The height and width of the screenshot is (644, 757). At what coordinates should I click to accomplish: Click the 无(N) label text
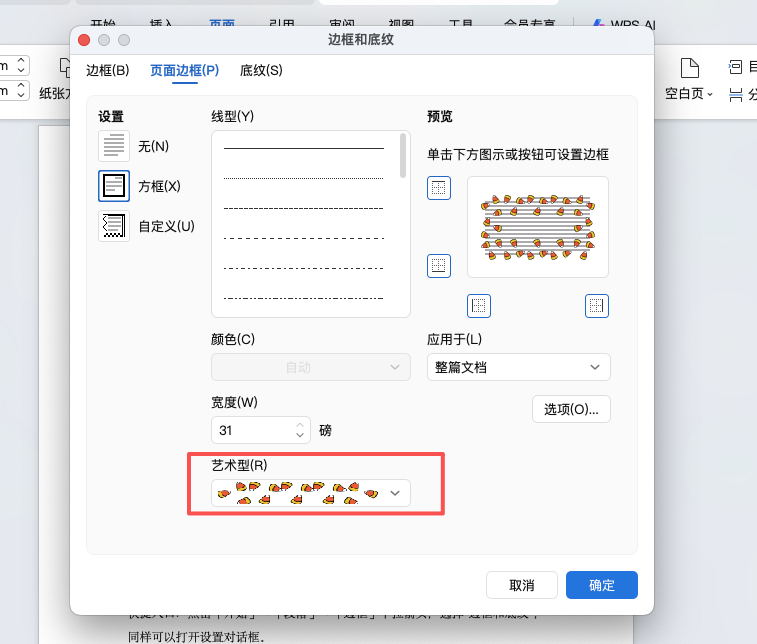pos(154,146)
